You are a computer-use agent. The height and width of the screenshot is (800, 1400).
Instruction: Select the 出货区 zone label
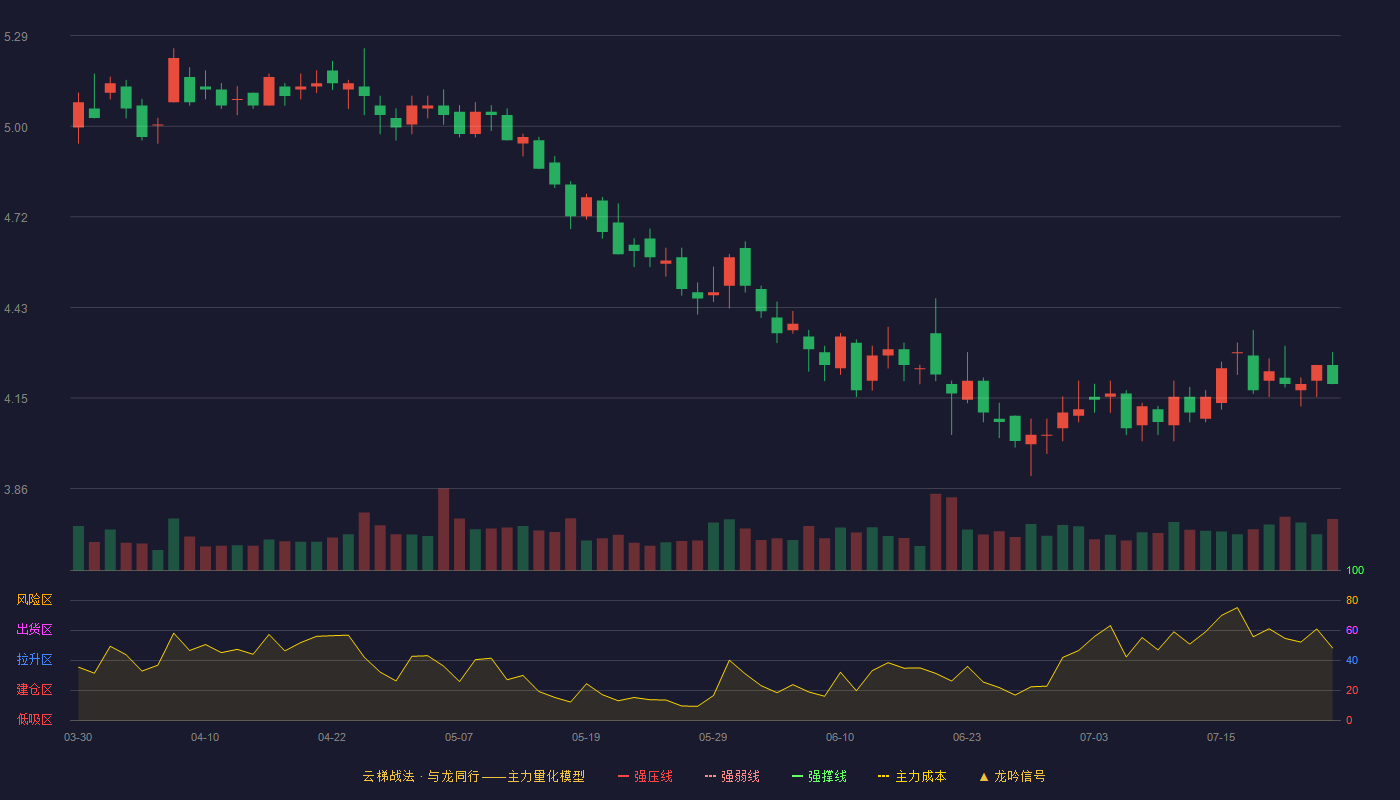click(34, 630)
